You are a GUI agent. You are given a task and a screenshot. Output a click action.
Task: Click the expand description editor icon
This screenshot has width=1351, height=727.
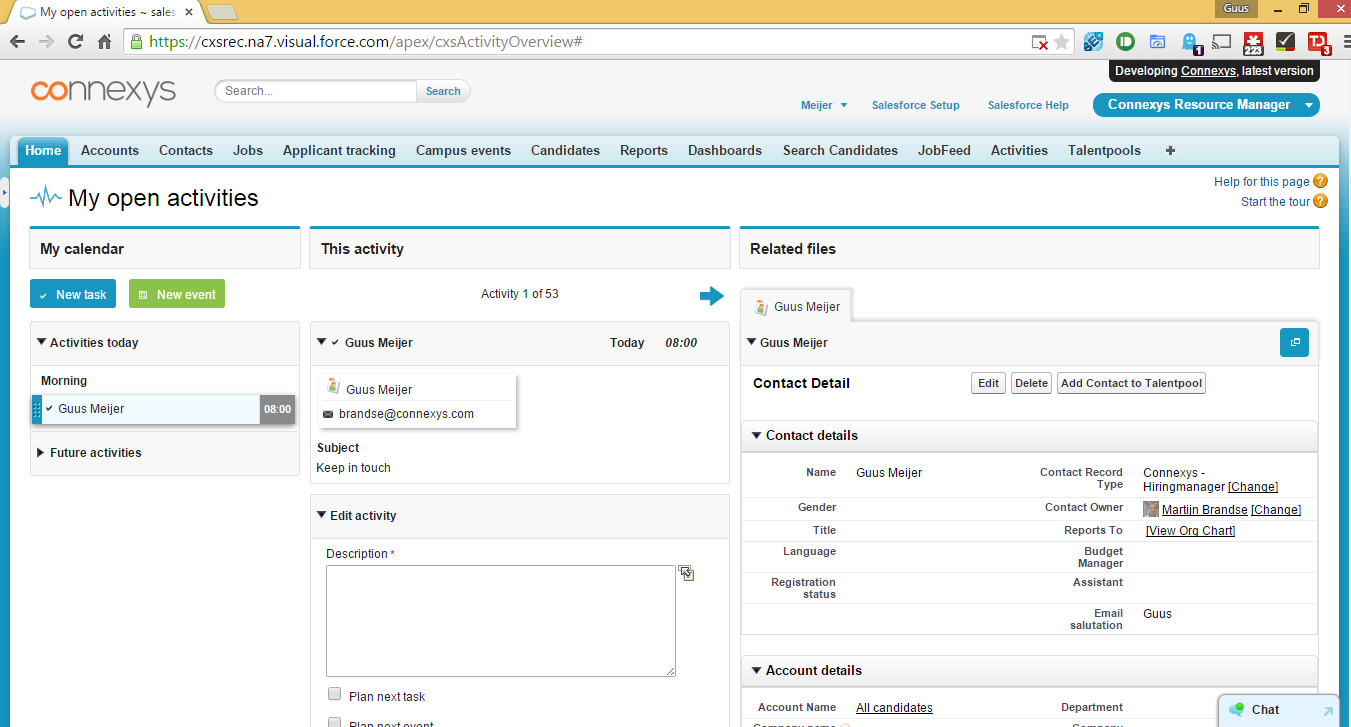pos(686,573)
